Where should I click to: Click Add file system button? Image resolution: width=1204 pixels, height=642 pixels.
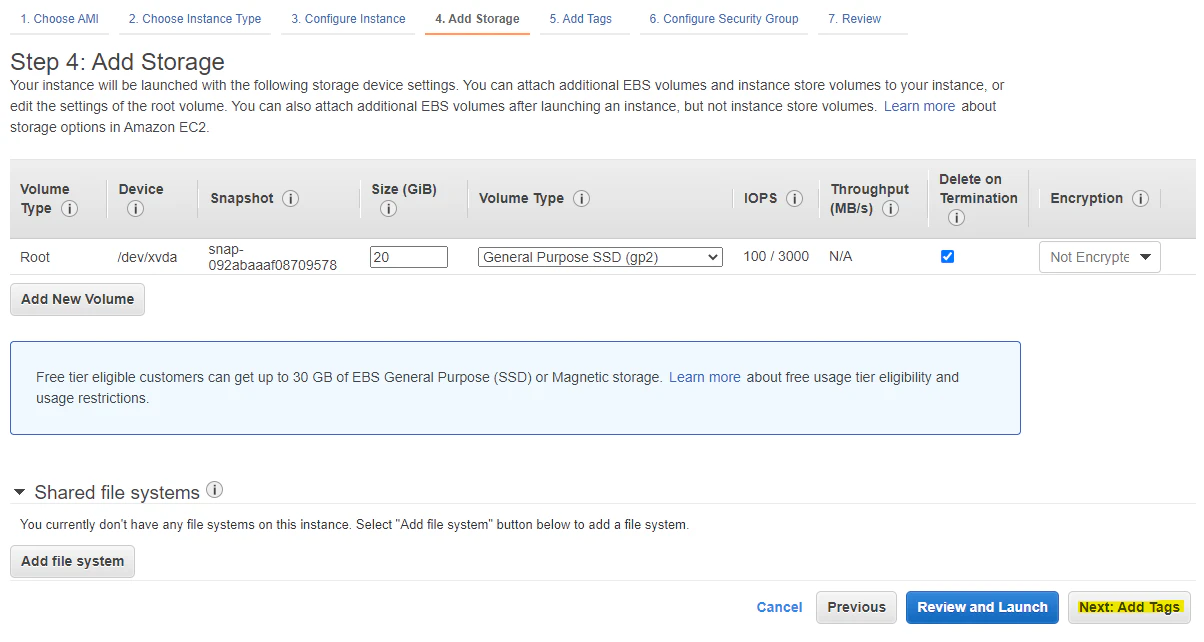[72, 561]
